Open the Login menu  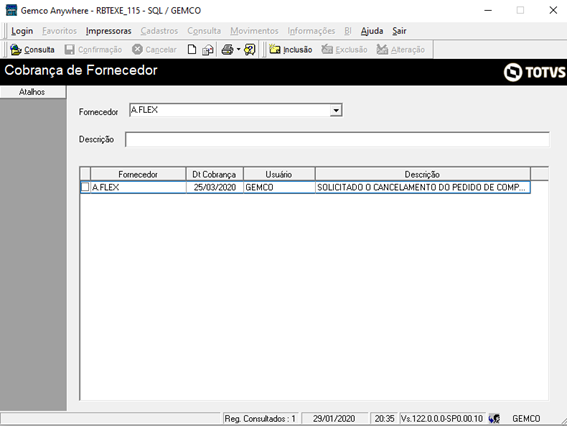coord(22,31)
